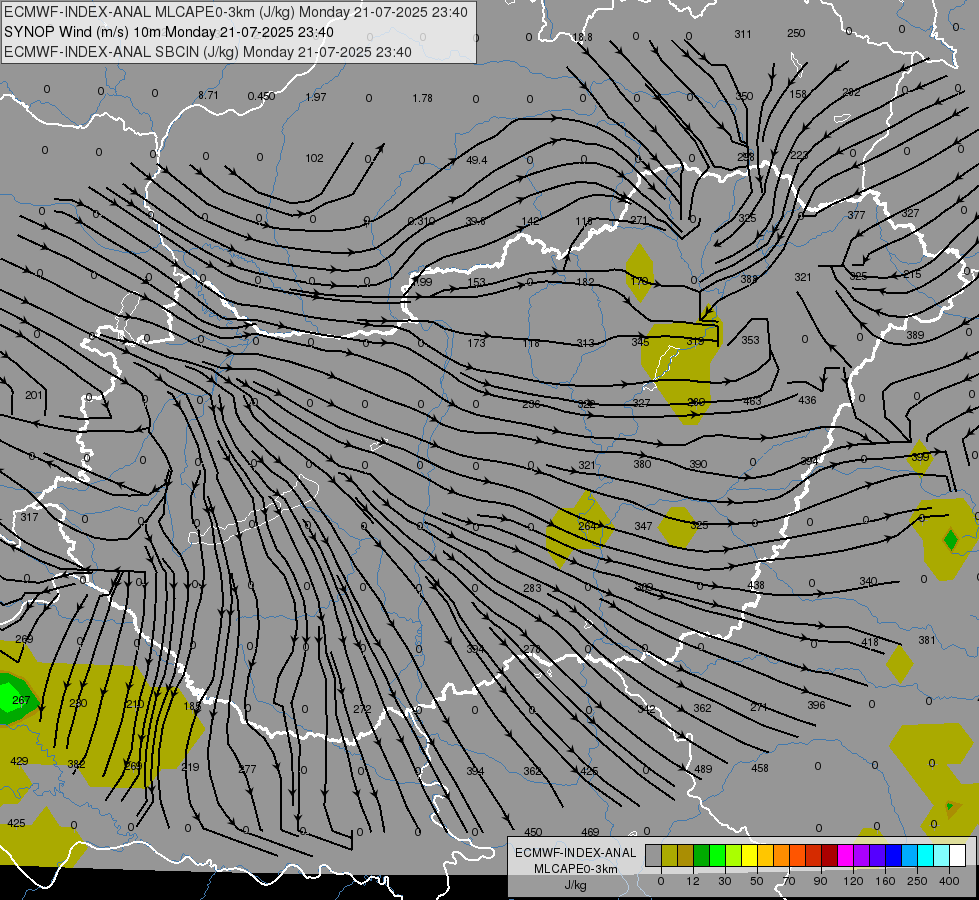
Task: Click the legend tick label 30
Action: [725, 881]
